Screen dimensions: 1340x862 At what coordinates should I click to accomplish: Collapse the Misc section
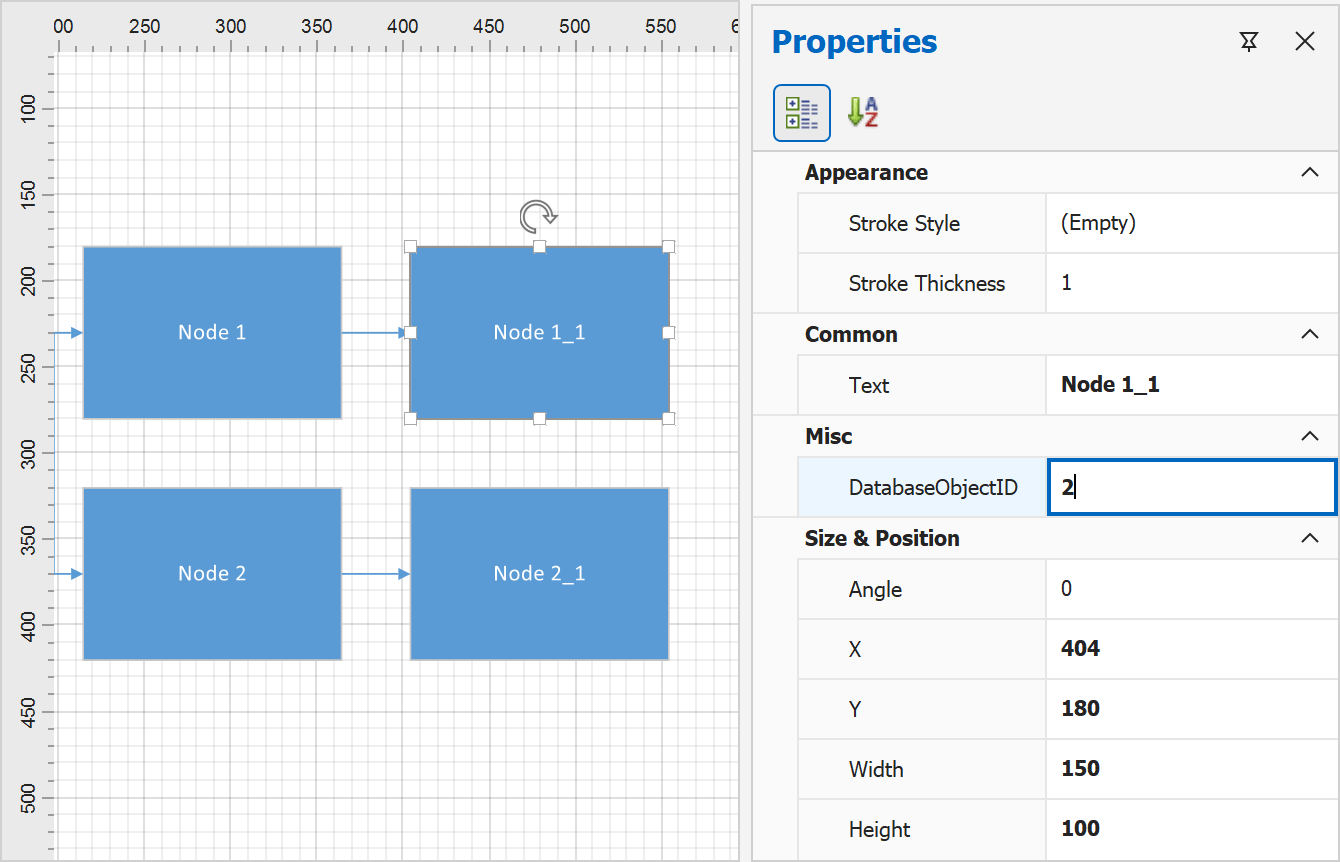click(1309, 437)
